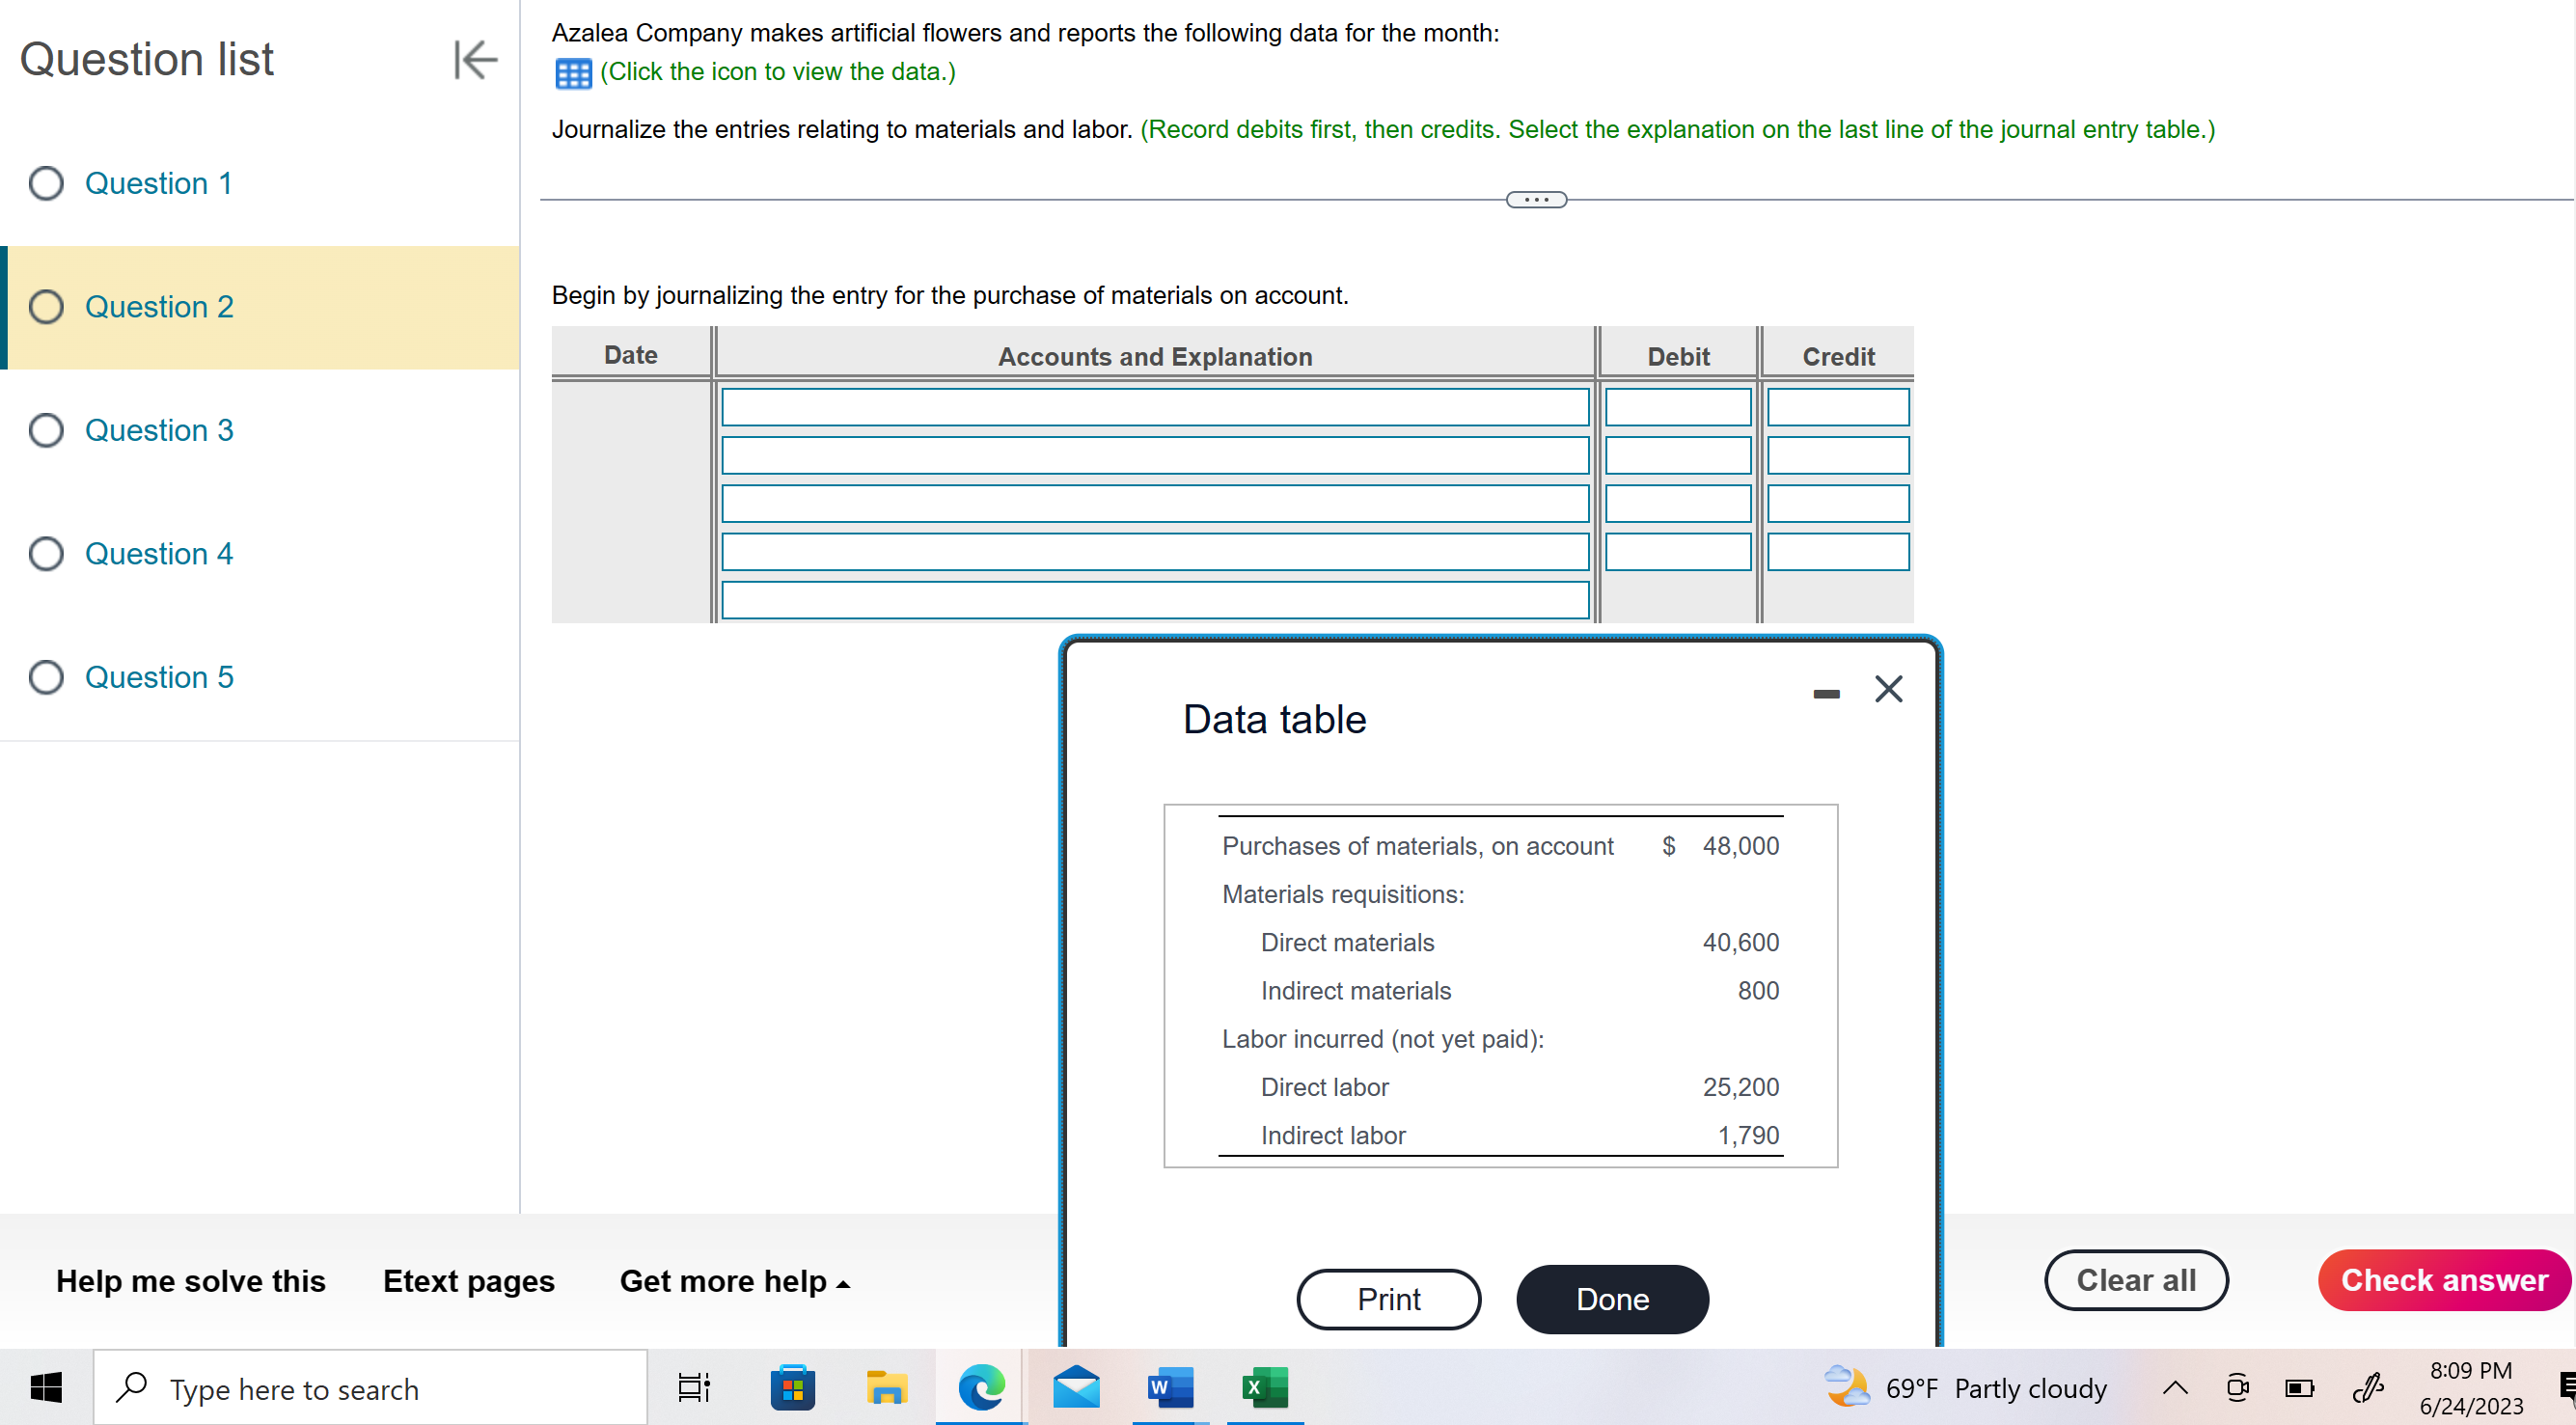Screen dimensions: 2576x1425
Task: Open Mail app in taskbar
Action: (1076, 1388)
